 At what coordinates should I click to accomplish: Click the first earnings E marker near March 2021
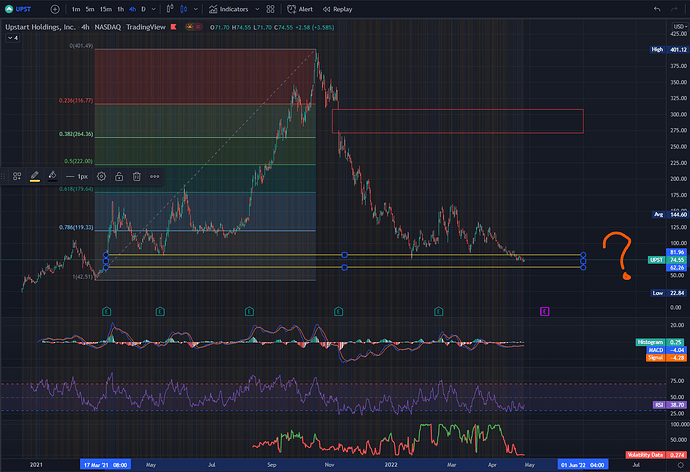pyautogui.click(x=106, y=311)
